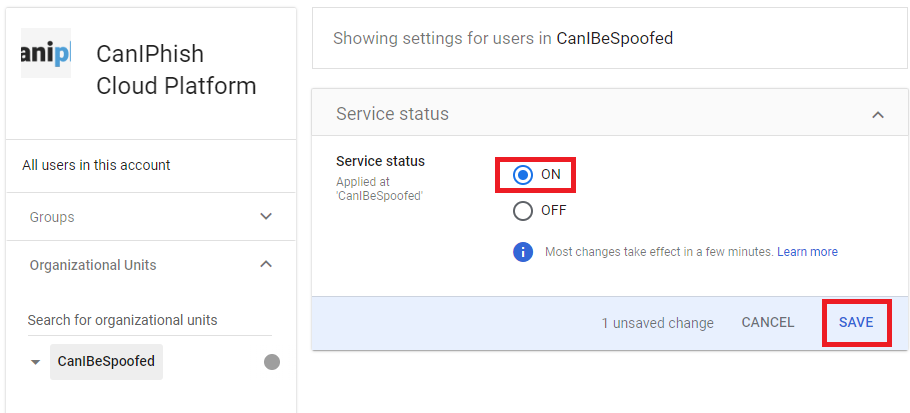Click the CanIPhish logo thumbnail
910x413 pixels.
pos(46,53)
